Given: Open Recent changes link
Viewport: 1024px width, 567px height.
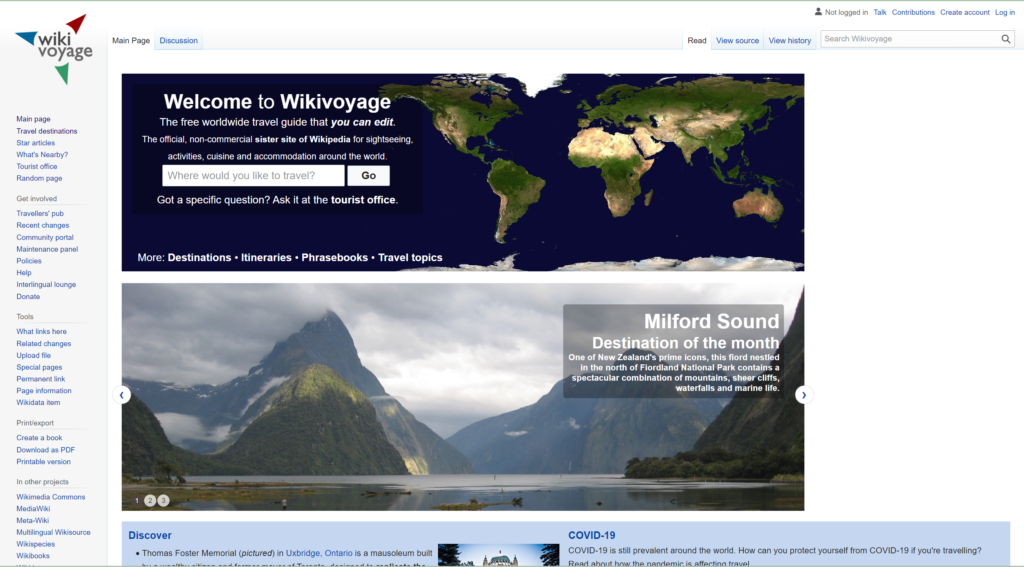Looking at the screenshot, I should coord(42,225).
